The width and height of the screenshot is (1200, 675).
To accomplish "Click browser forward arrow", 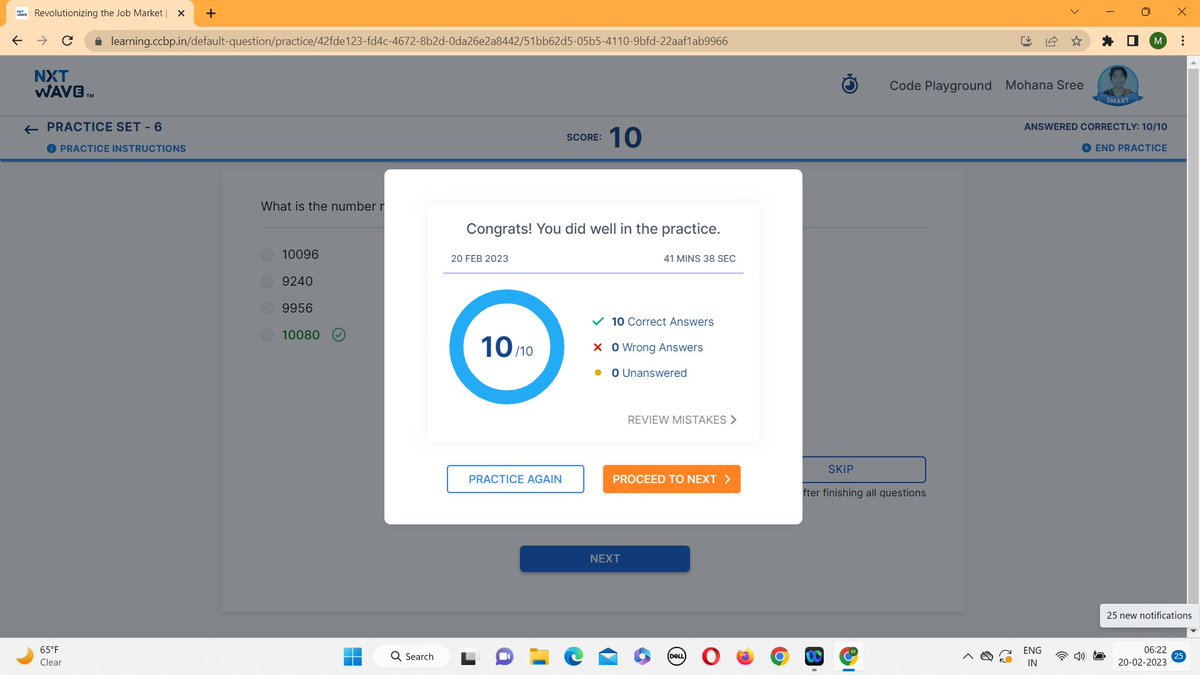I will [x=42, y=41].
